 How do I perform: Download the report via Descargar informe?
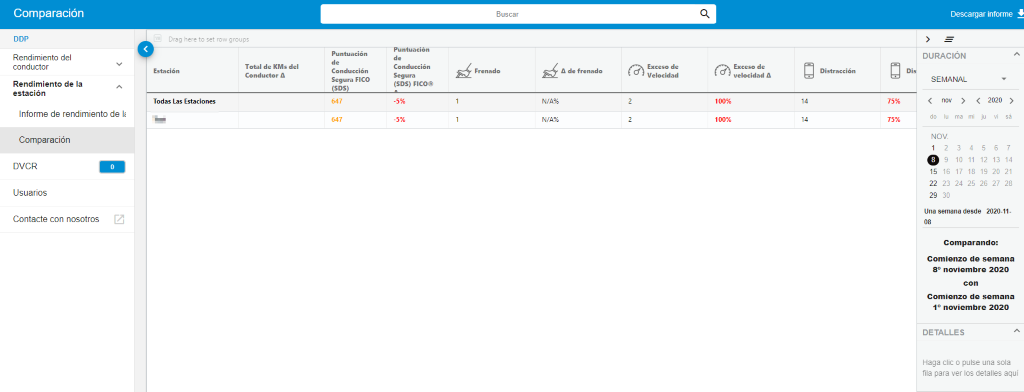pos(987,14)
